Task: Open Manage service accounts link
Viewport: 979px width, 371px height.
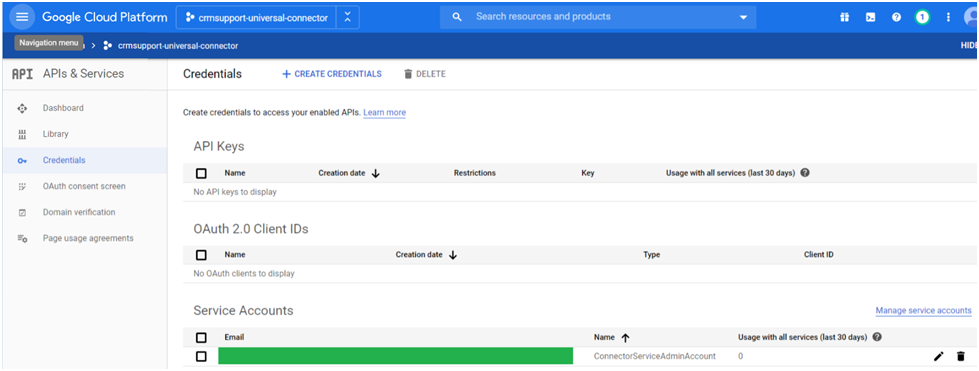Action: [923, 310]
